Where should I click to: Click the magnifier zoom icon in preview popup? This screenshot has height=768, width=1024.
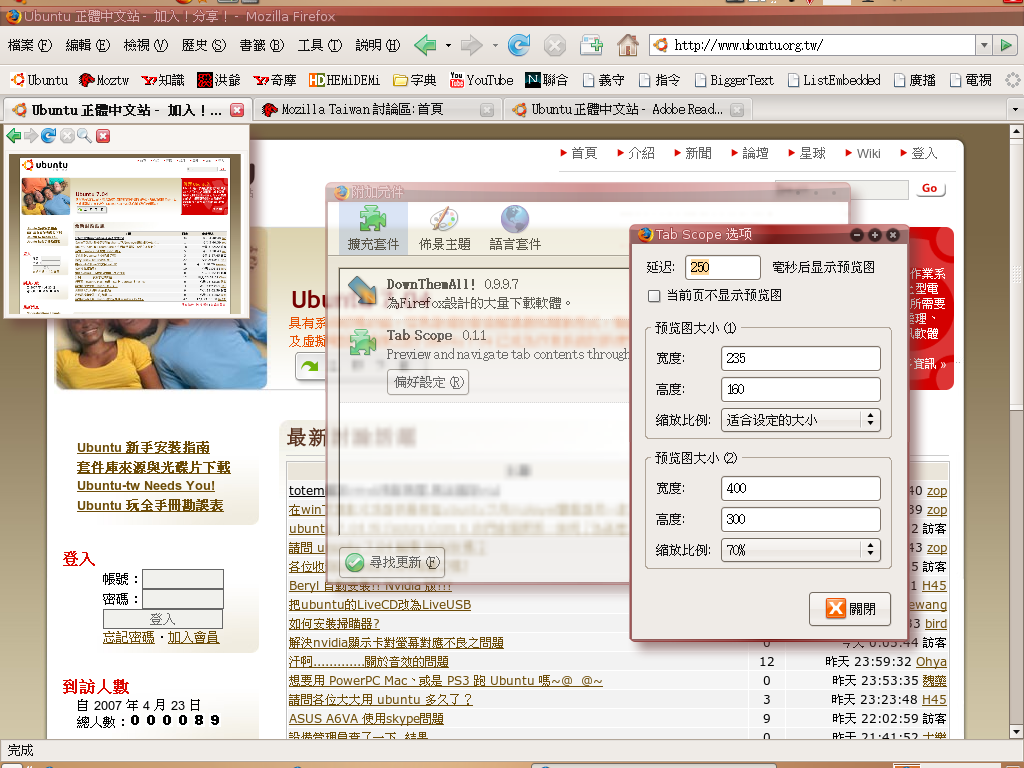[x=84, y=135]
